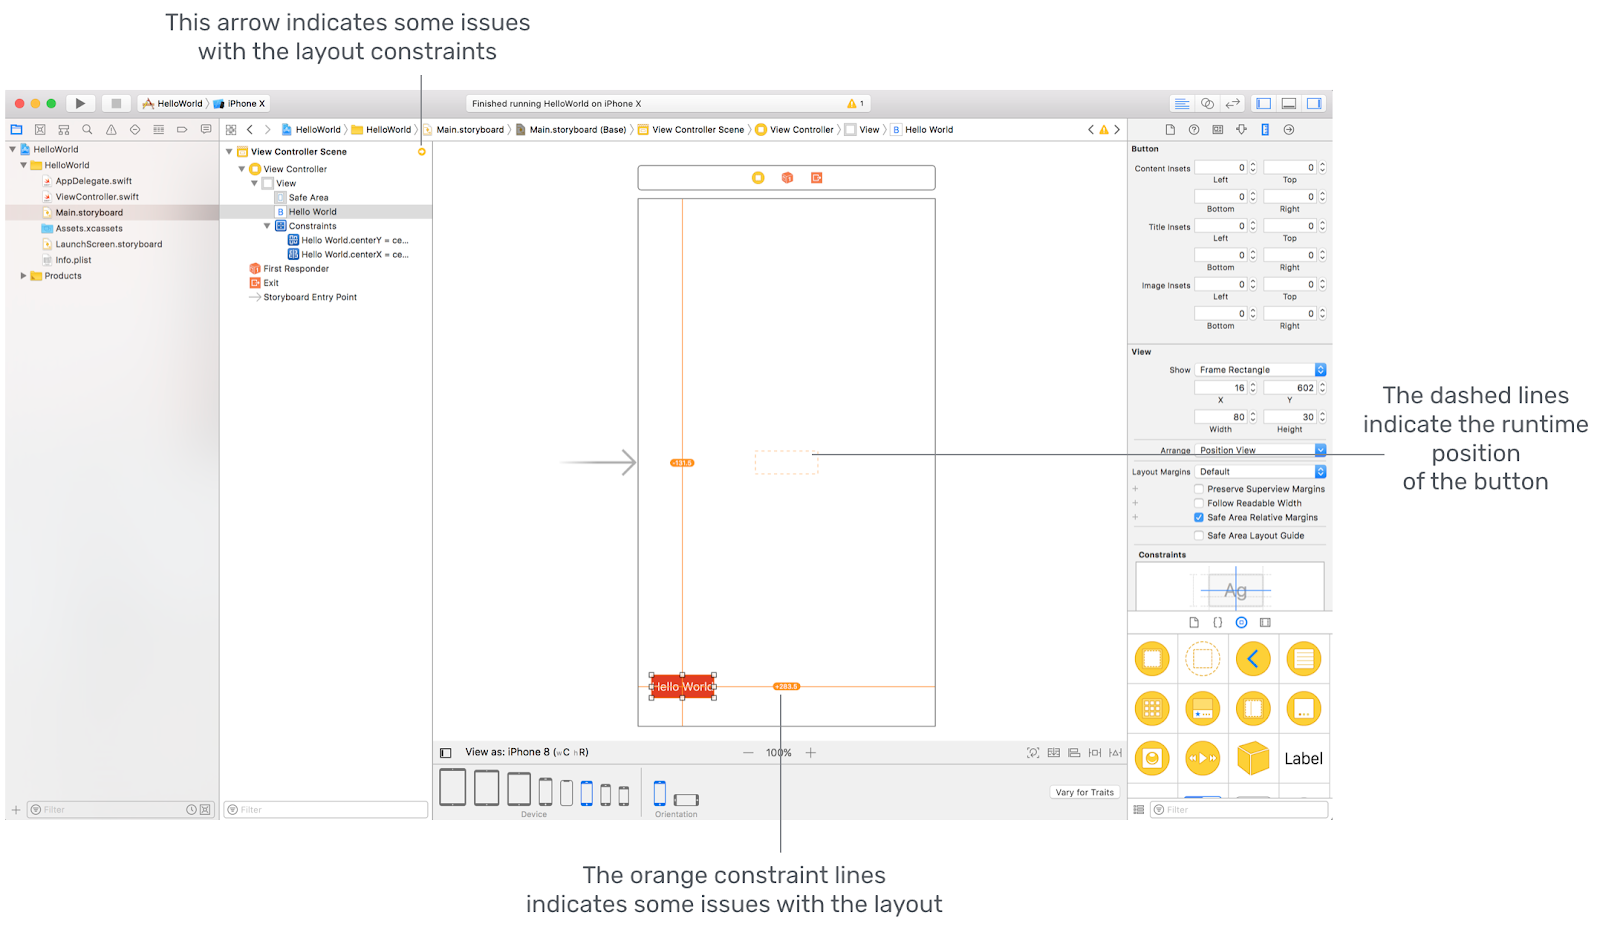This screenshot has width=1600, height=927.
Task: Click the layout issues arrow in outline
Action: [x=422, y=152]
